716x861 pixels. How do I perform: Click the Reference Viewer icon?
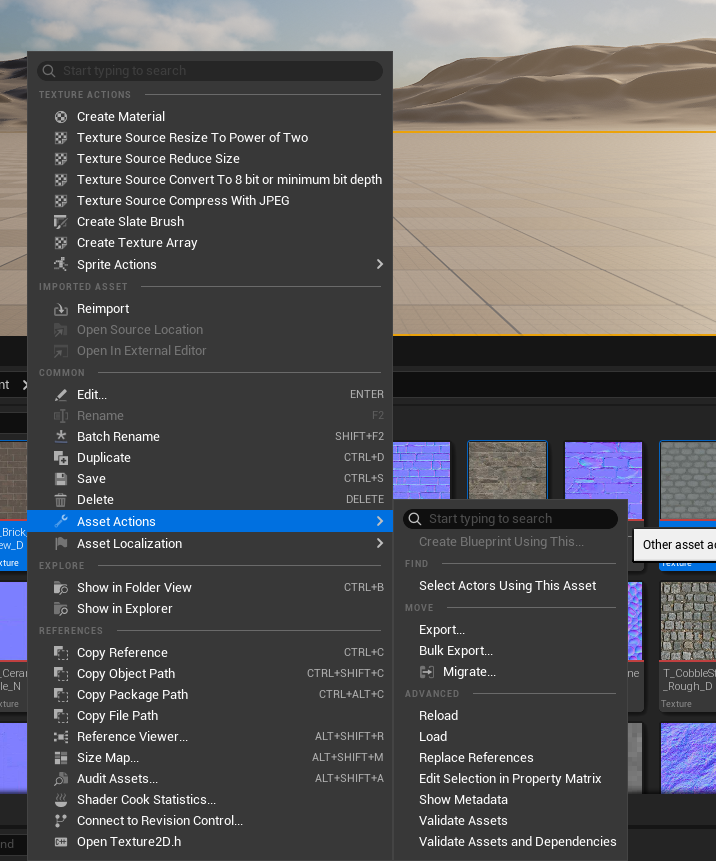coord(61,737)
